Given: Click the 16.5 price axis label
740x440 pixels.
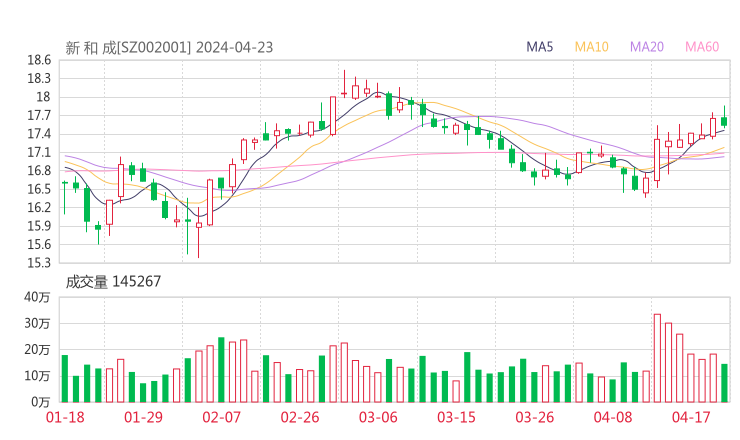Looking at the screenshot, I should 39,189.
